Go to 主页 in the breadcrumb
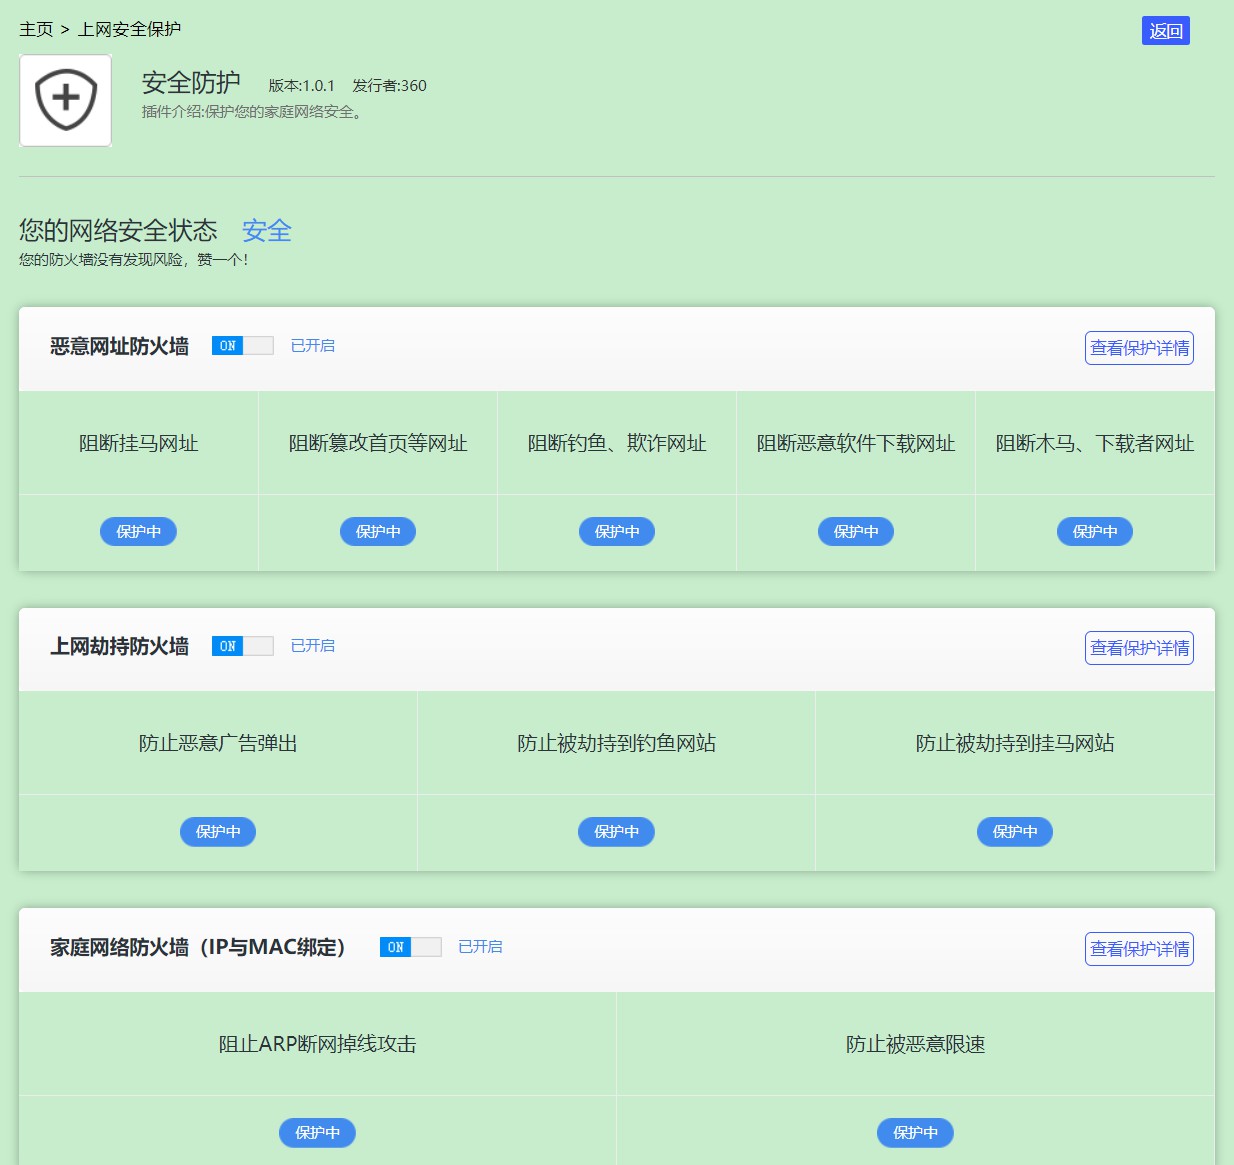The image size is (1234, 1165). tap(36, 29)
